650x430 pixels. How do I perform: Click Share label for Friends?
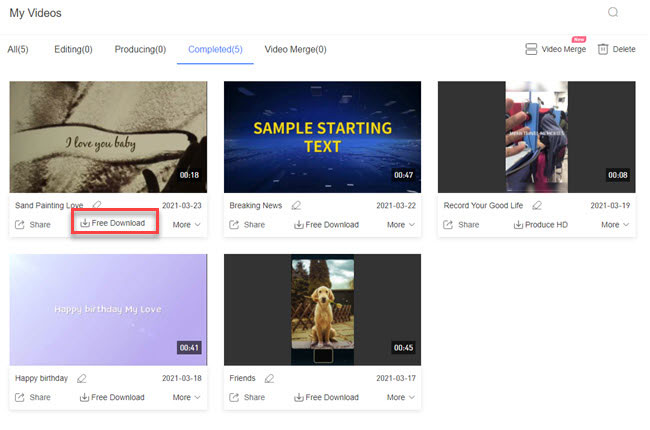tap(254, 397)
